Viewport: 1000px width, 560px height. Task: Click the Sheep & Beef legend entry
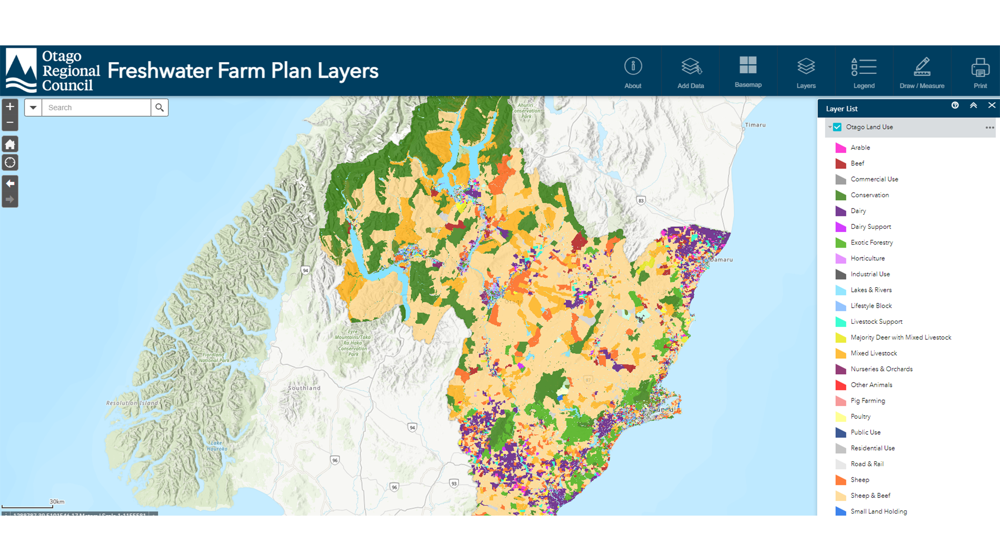pyautogui.click(x=870, y=496)
